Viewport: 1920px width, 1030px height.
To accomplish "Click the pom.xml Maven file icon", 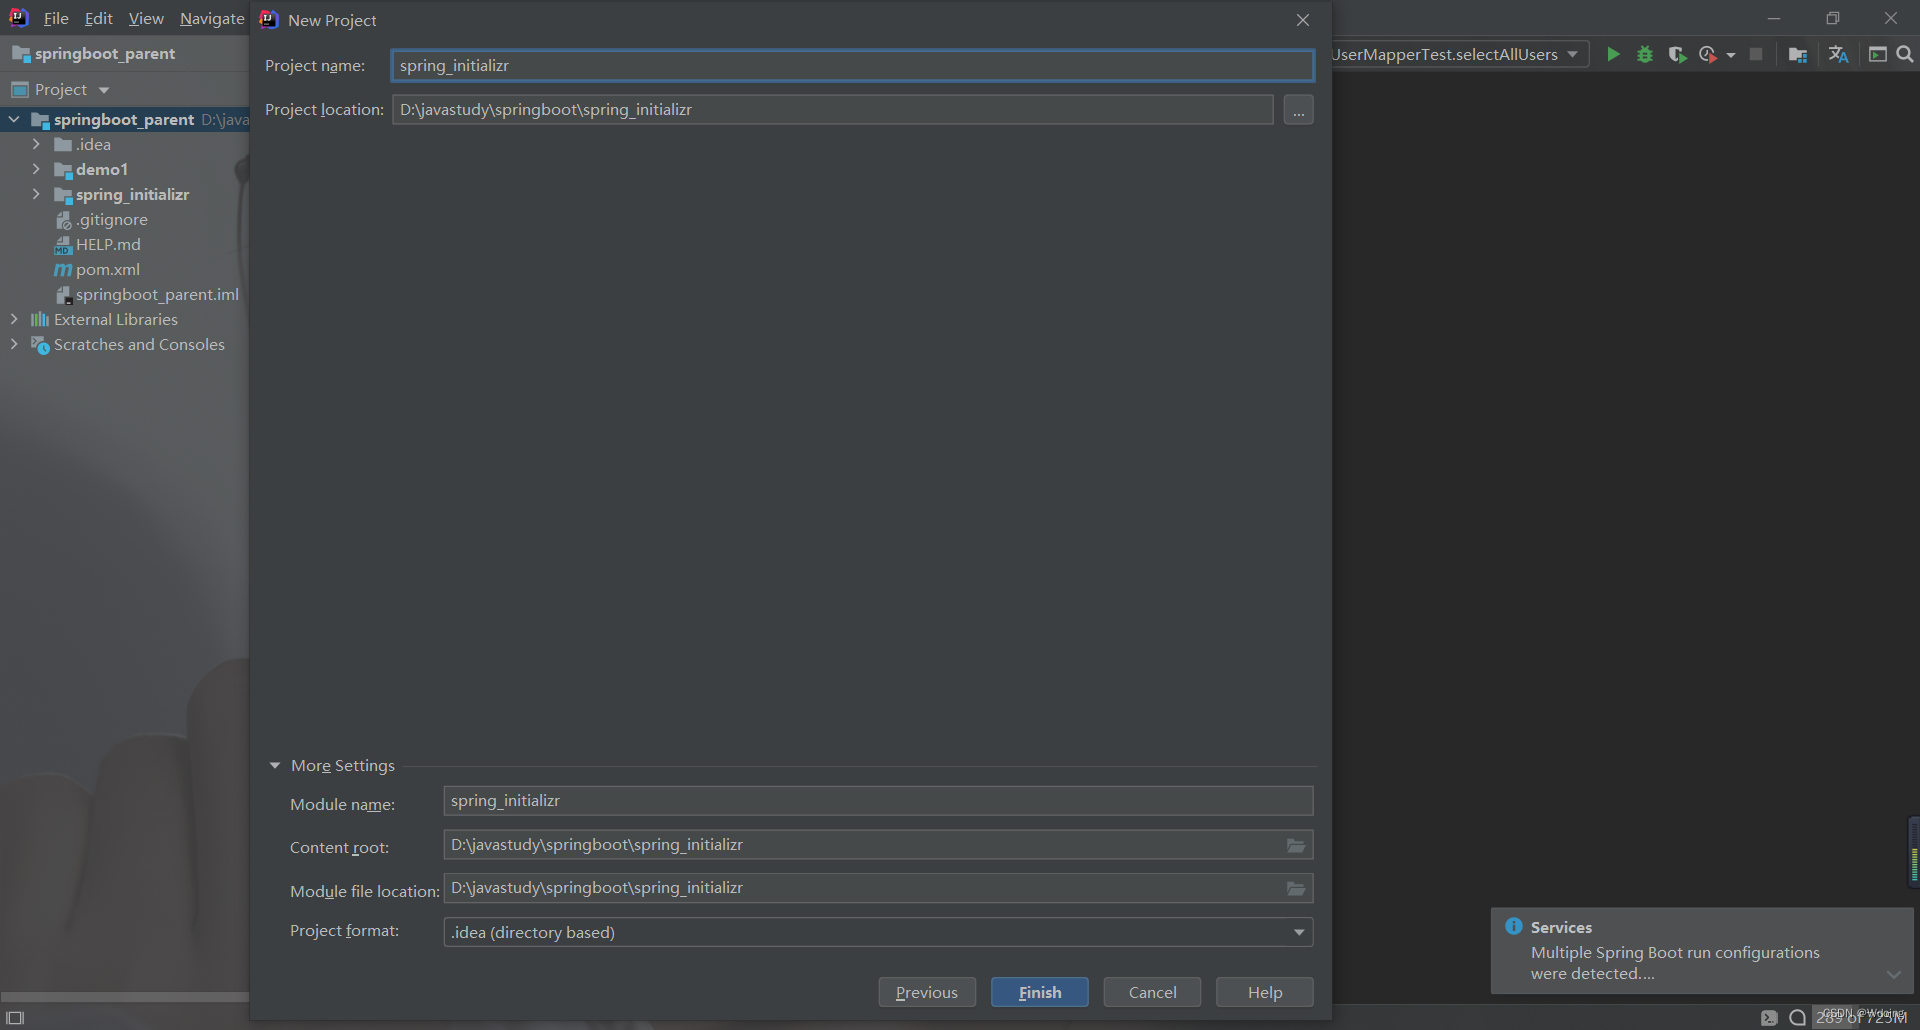I will pos(63,270).
